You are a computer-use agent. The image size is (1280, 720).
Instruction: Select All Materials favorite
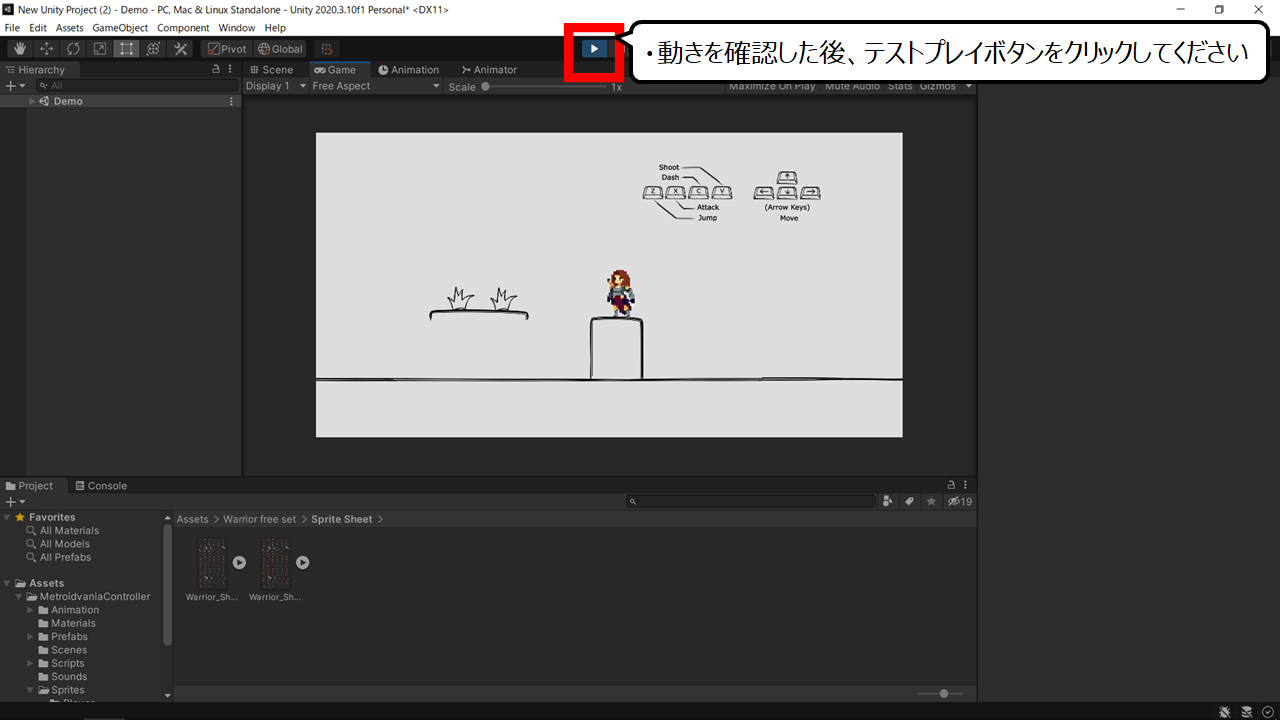point(69,531)
